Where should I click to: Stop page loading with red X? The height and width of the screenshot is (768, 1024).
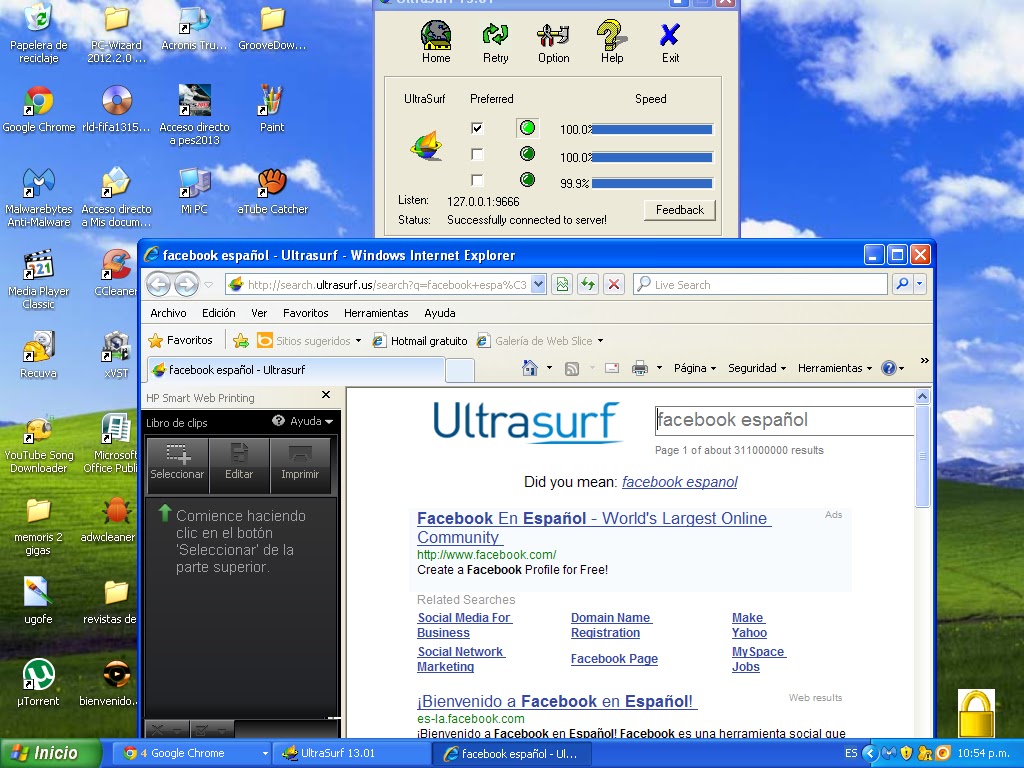(x=614, y=284)
